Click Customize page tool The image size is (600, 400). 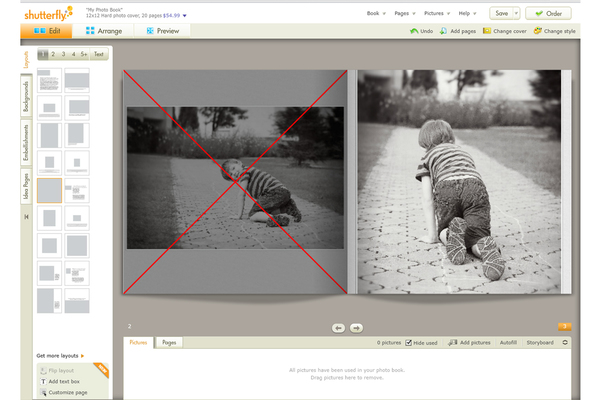(66, 392)
